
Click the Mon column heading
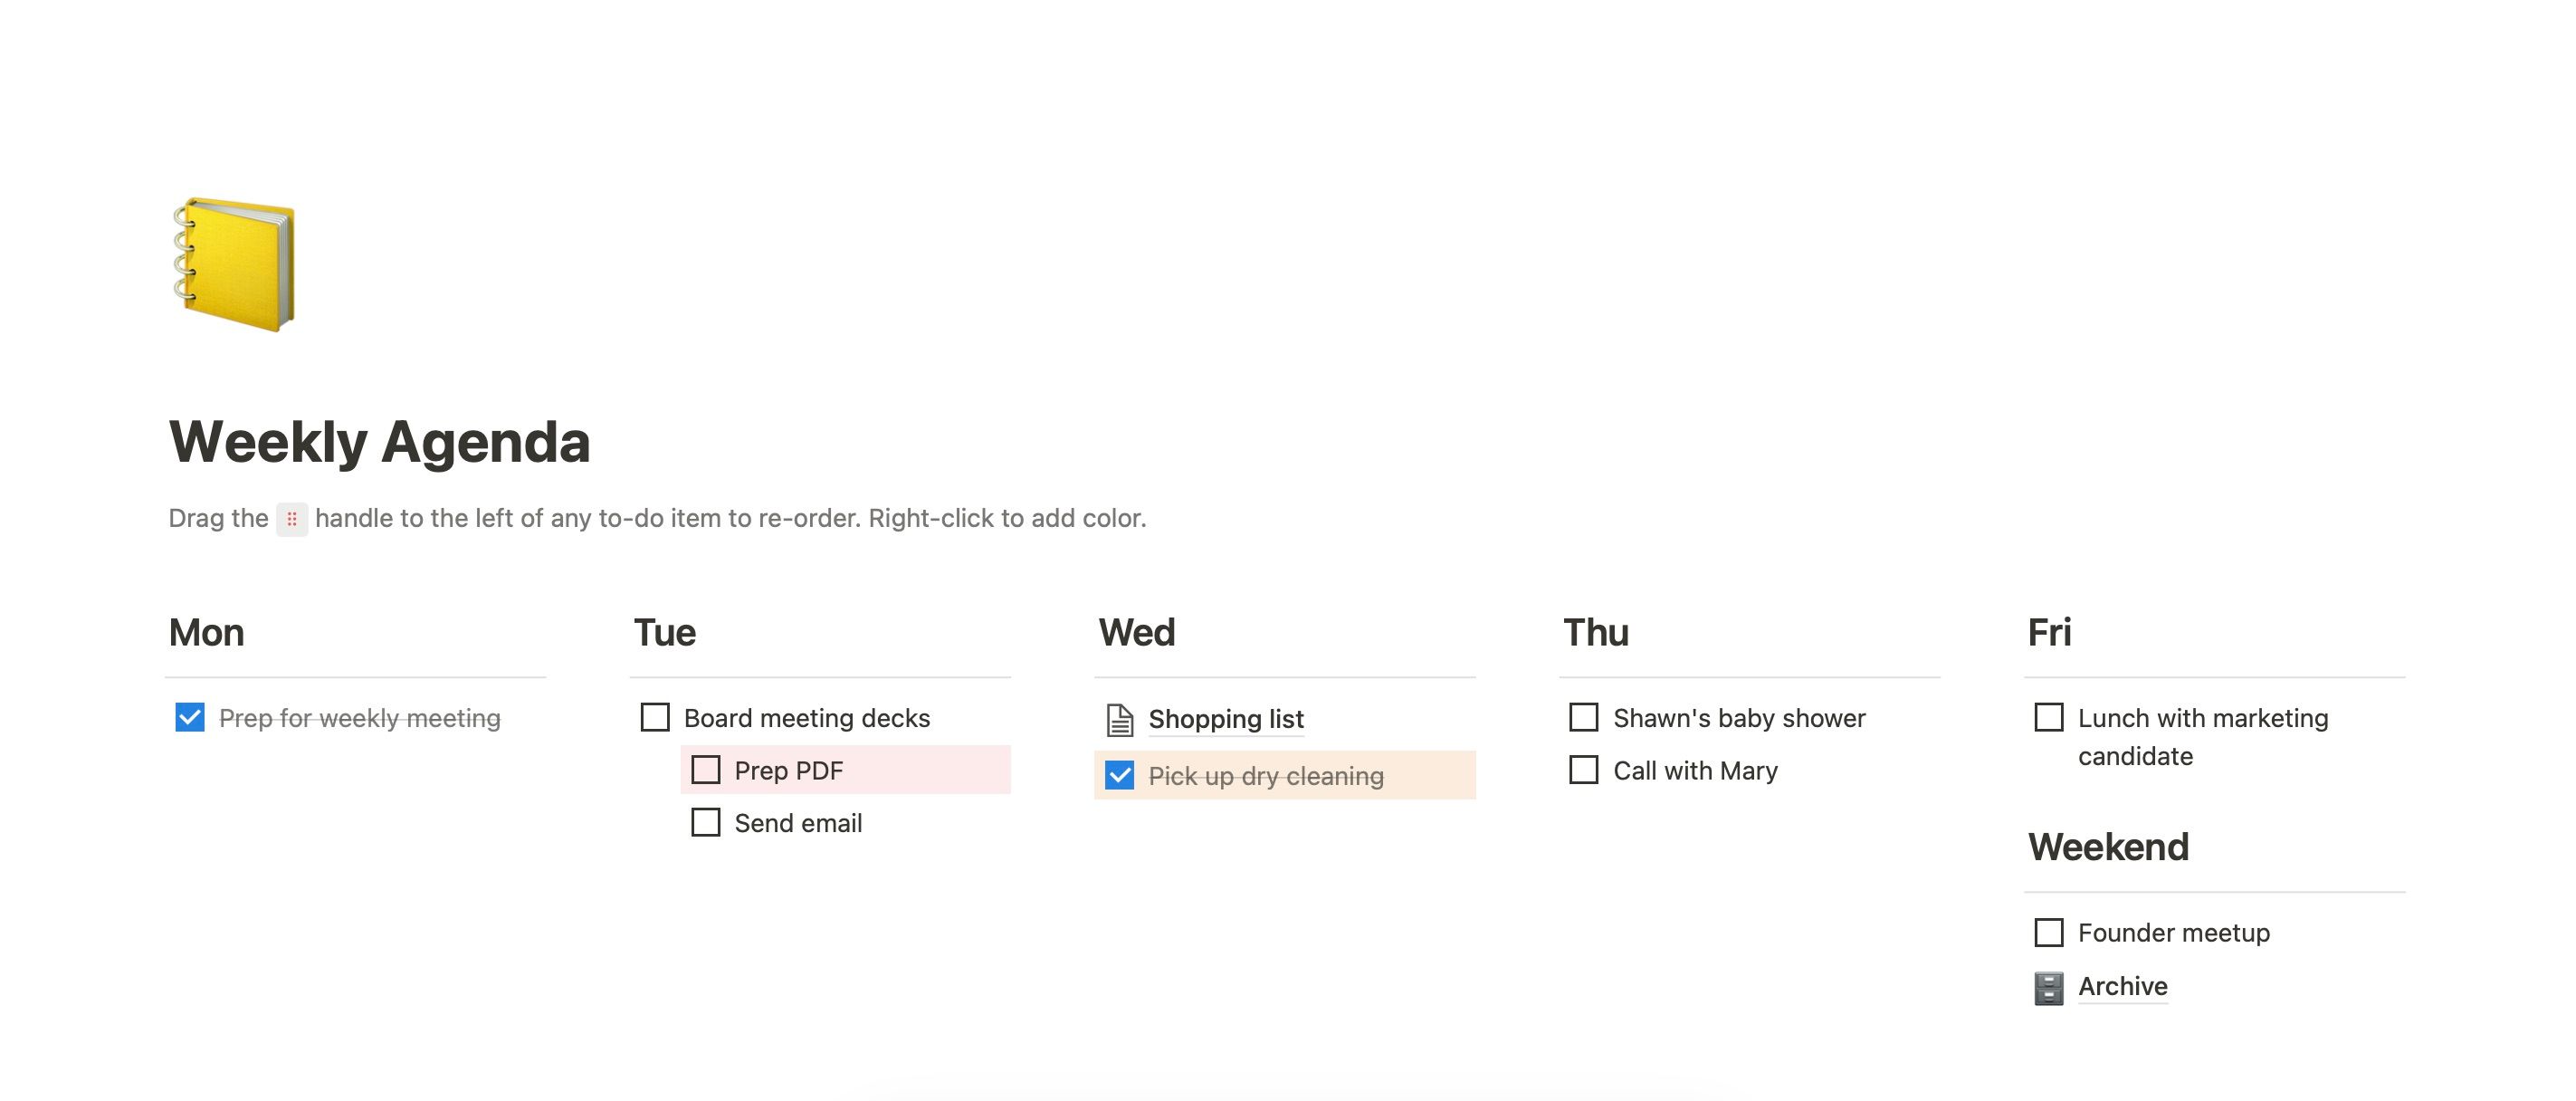pos(207,633)
